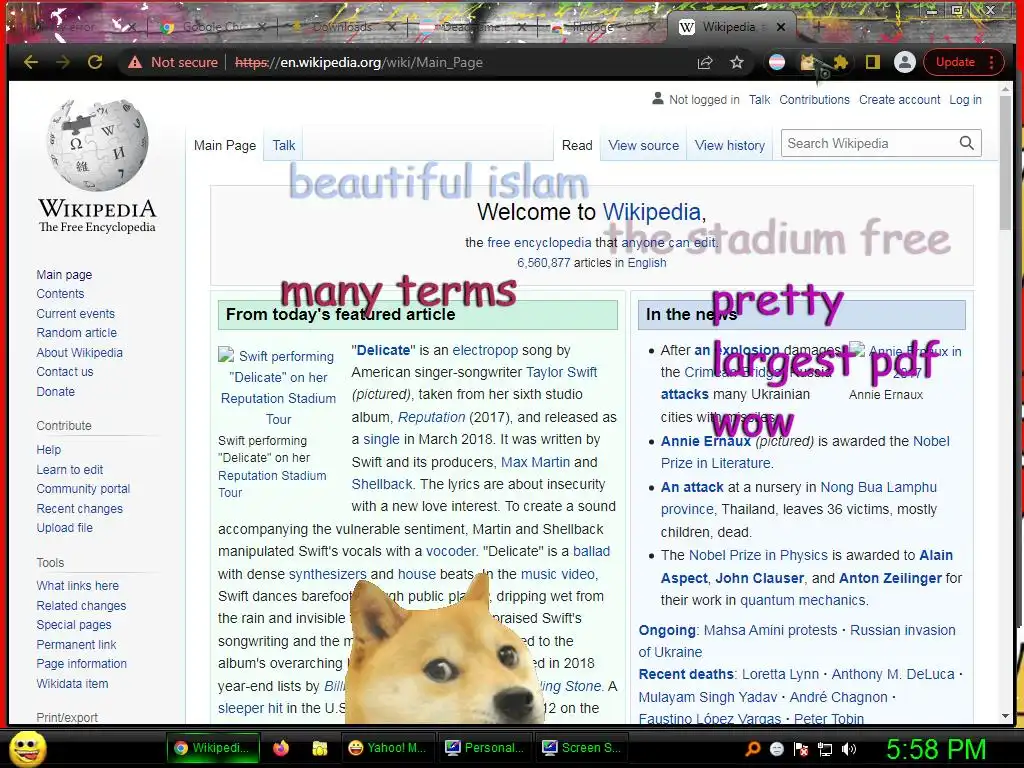Open the Chrome profile avatar
This screenshot has height=768, width=1024.
click(904, 63)
